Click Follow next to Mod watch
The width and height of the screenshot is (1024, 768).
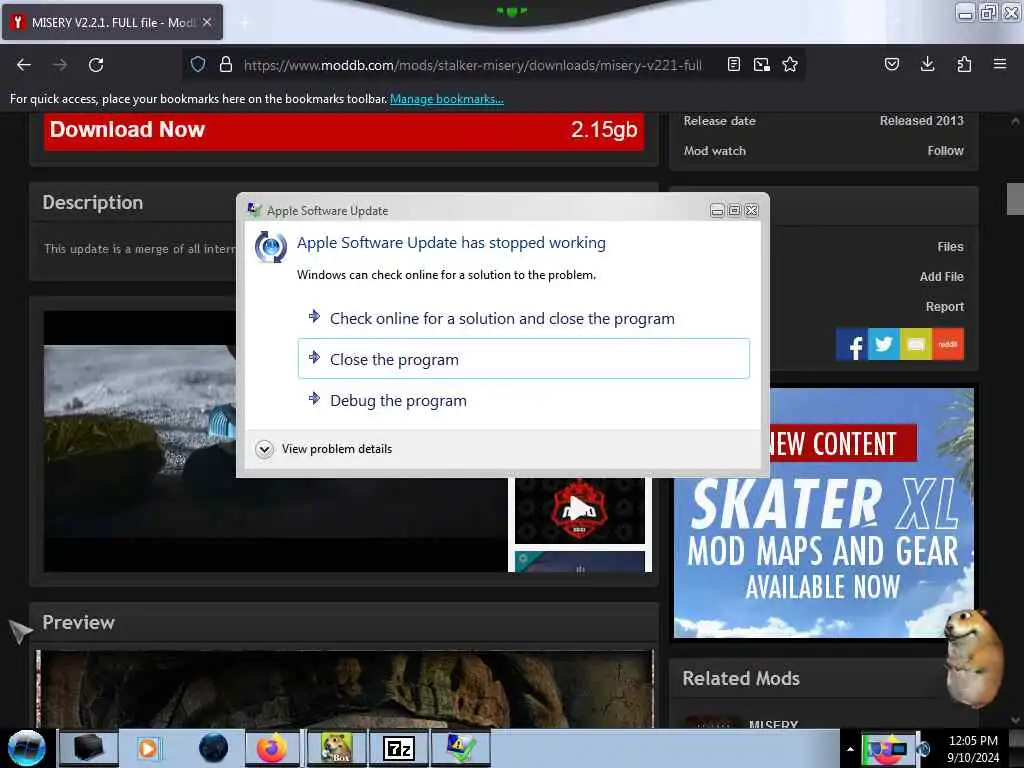click(945, 151)
